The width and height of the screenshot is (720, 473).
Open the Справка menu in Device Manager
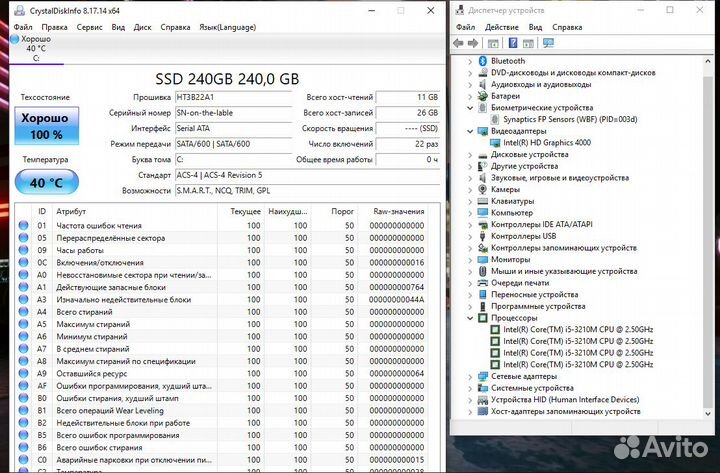click(567, 27)
